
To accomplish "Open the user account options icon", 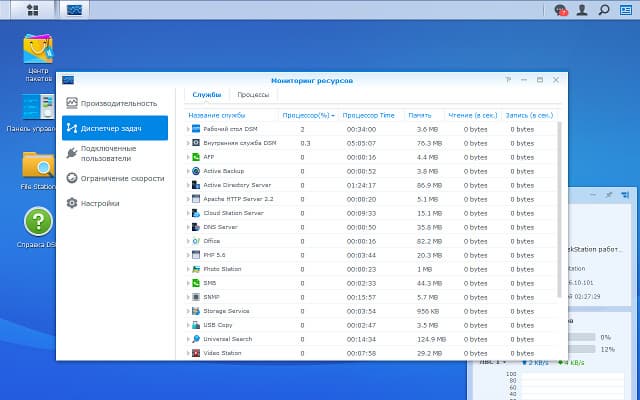I will [x=582, y=10].
